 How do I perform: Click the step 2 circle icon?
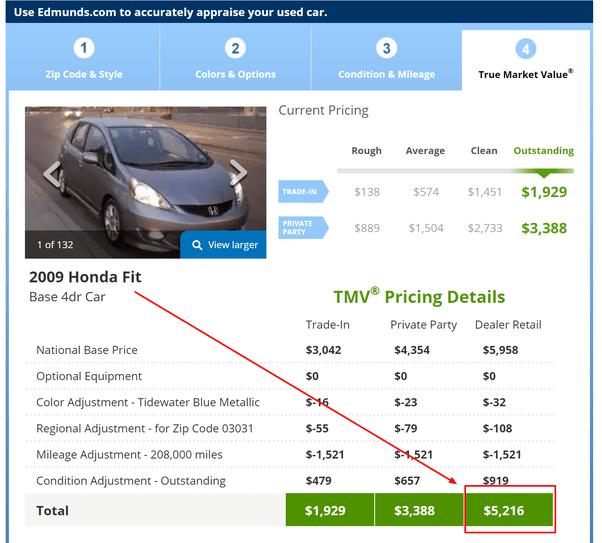click(x=235, y=48)
